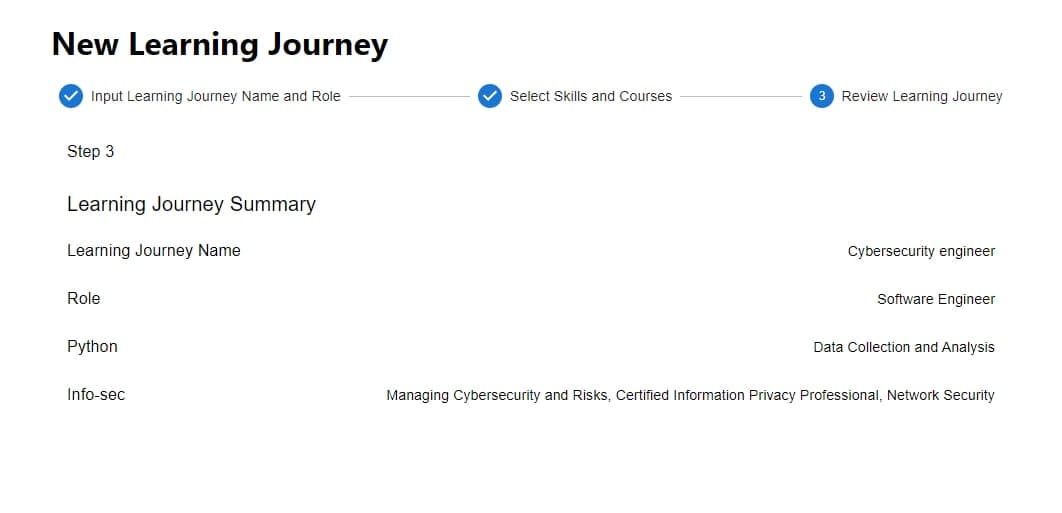Image resolution: width=1062 pixels, height=513 pixels.
Task: Click Certified Information Privacy Professional course text
Action: coord(747,395)
